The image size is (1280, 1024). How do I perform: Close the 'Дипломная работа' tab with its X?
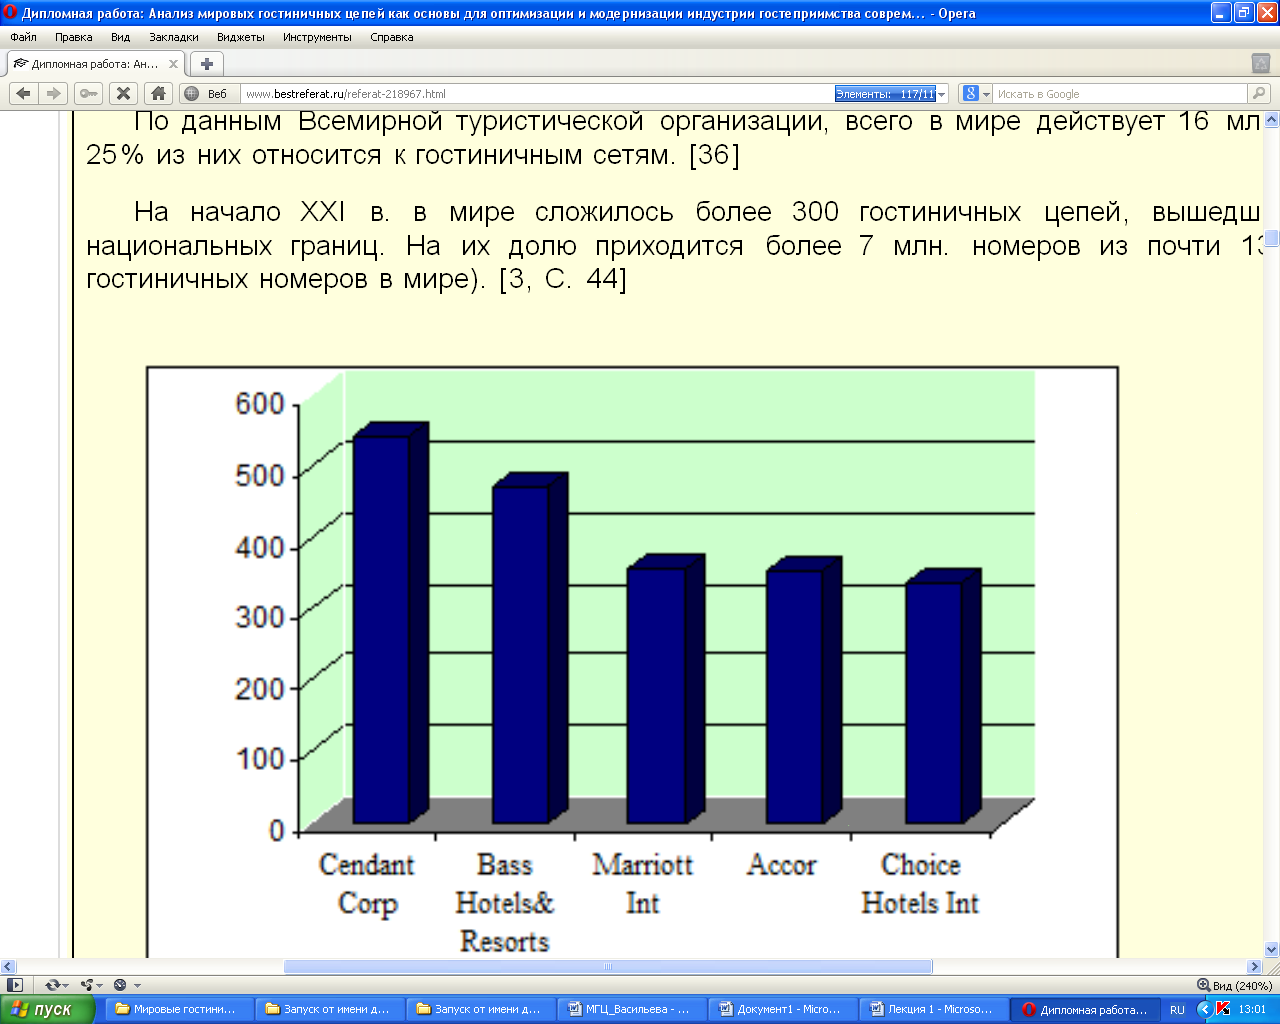173,64
